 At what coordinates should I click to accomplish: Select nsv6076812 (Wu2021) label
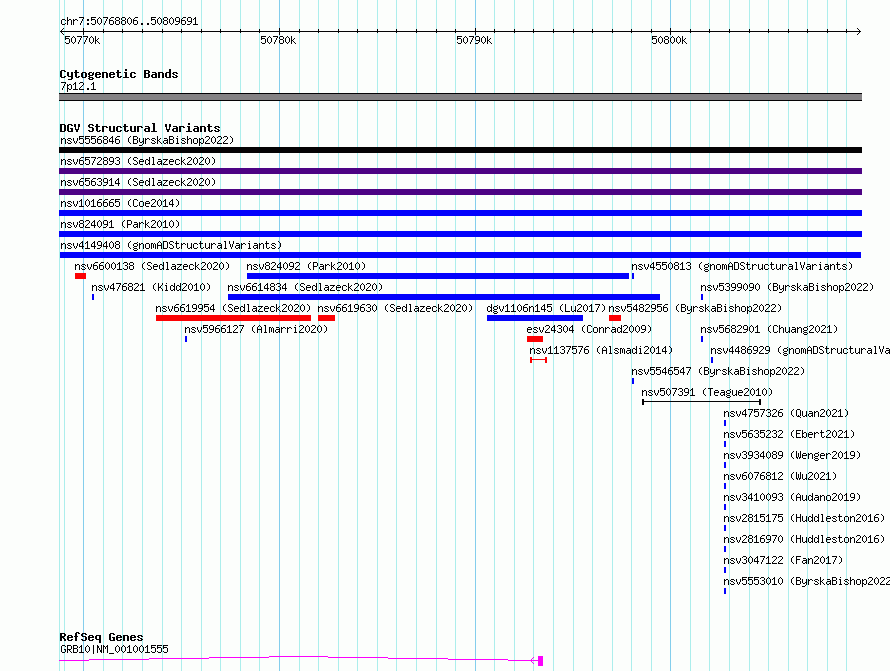pyautogui.click(x=780, y=476)
